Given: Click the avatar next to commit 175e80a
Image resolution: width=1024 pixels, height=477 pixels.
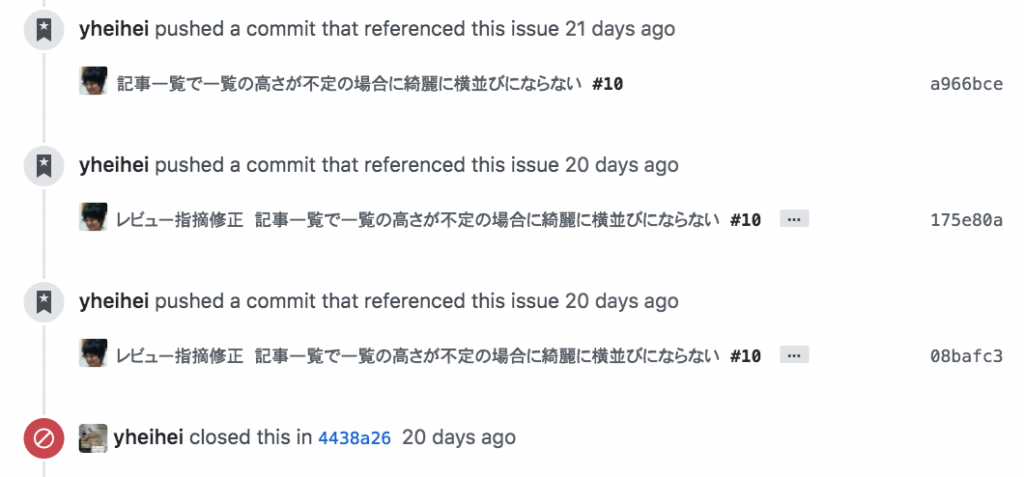Looking at the screenshot, I should [93, 217].
